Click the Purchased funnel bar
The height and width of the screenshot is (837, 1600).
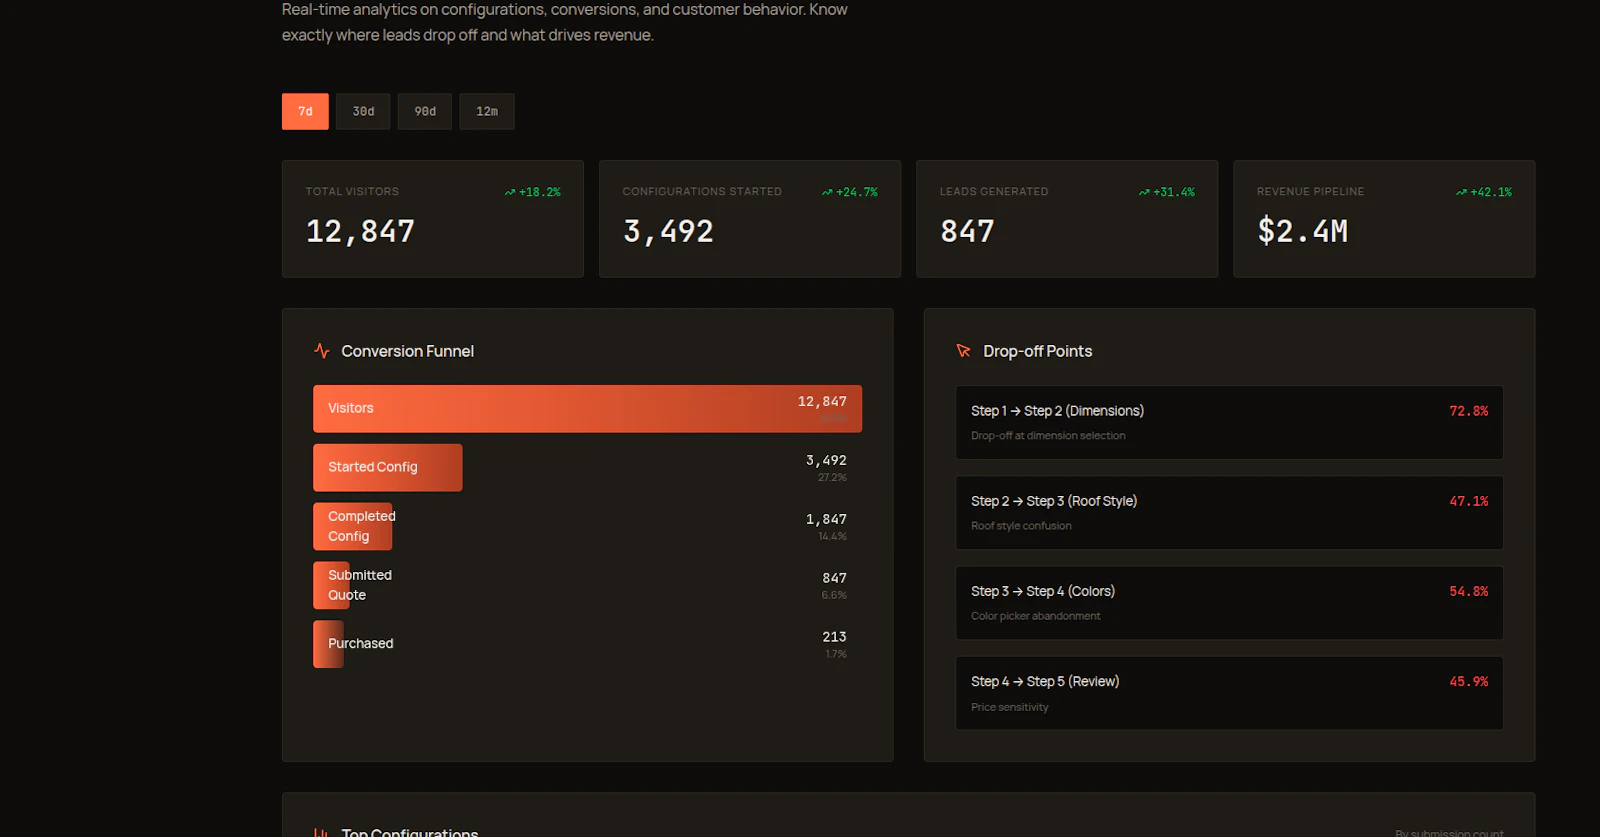pyautogui.click(x=328, y=644)
